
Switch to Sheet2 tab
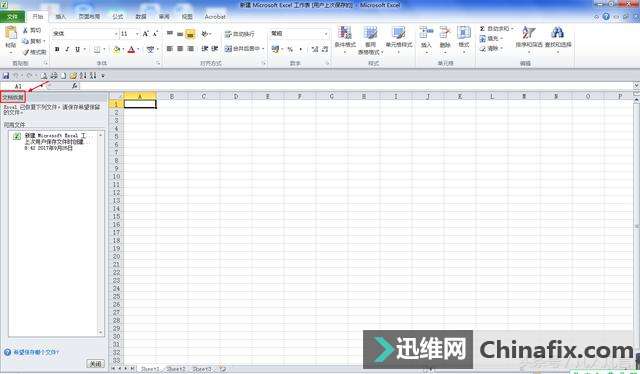click(176, 369)
